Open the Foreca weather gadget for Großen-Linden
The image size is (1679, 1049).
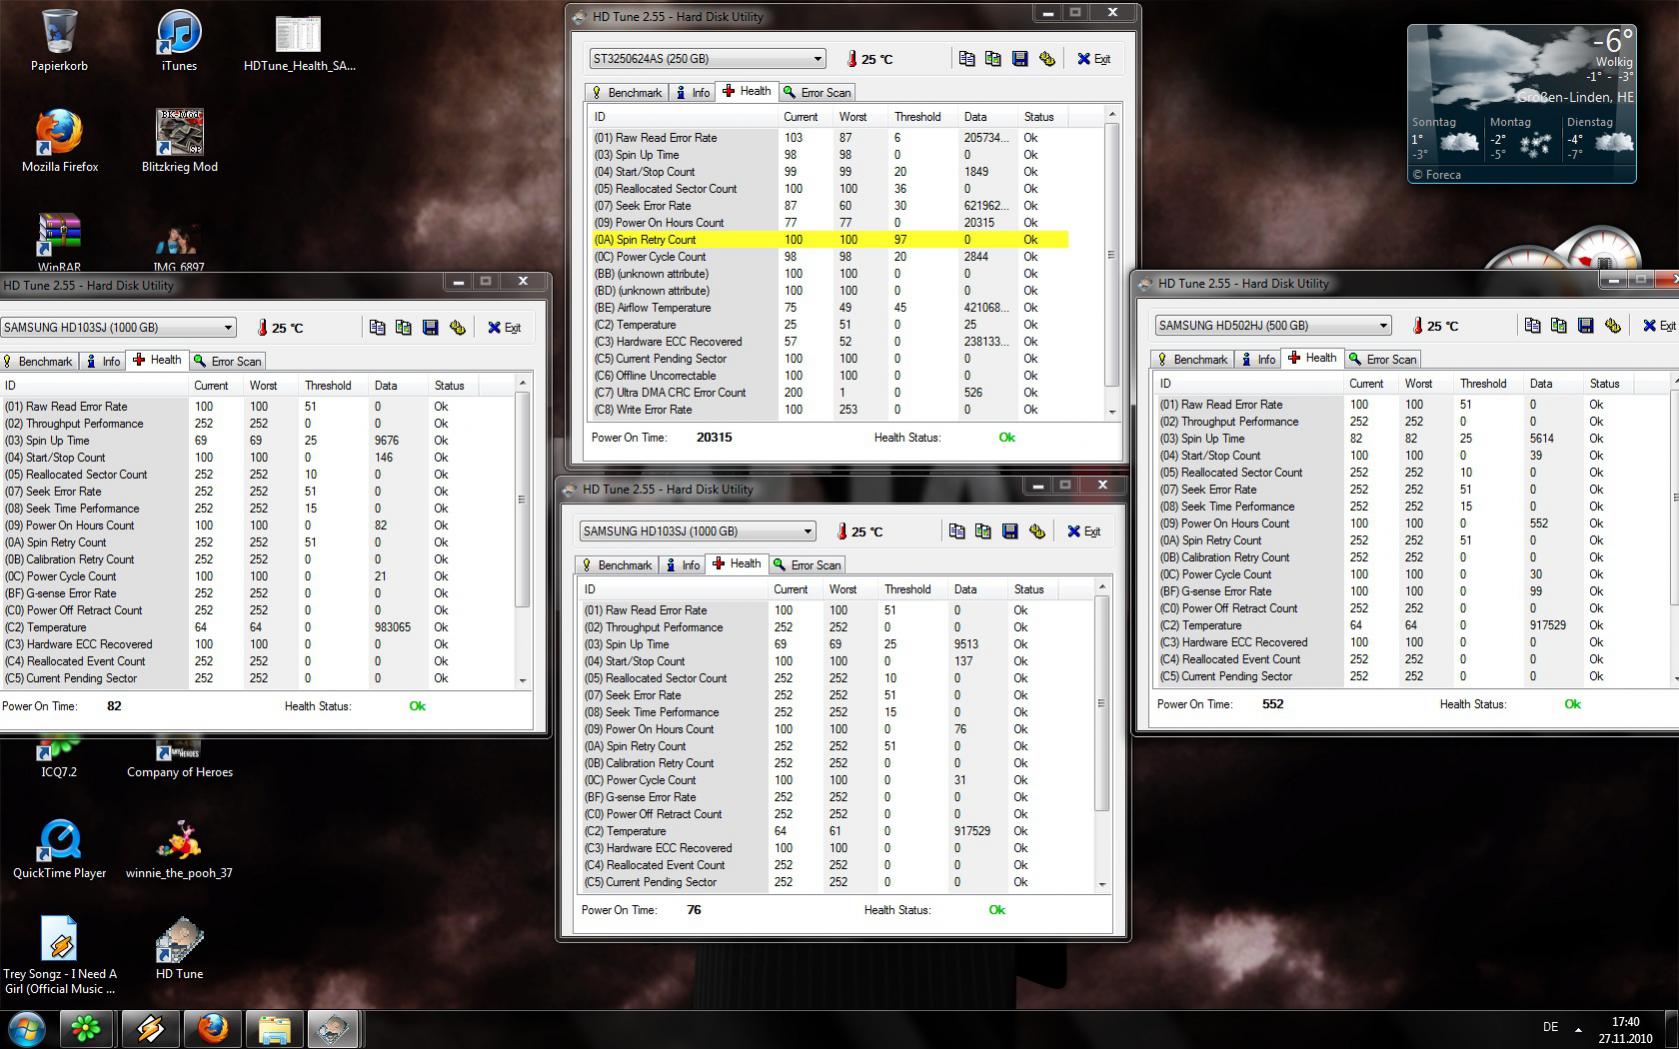[1521, 104]
